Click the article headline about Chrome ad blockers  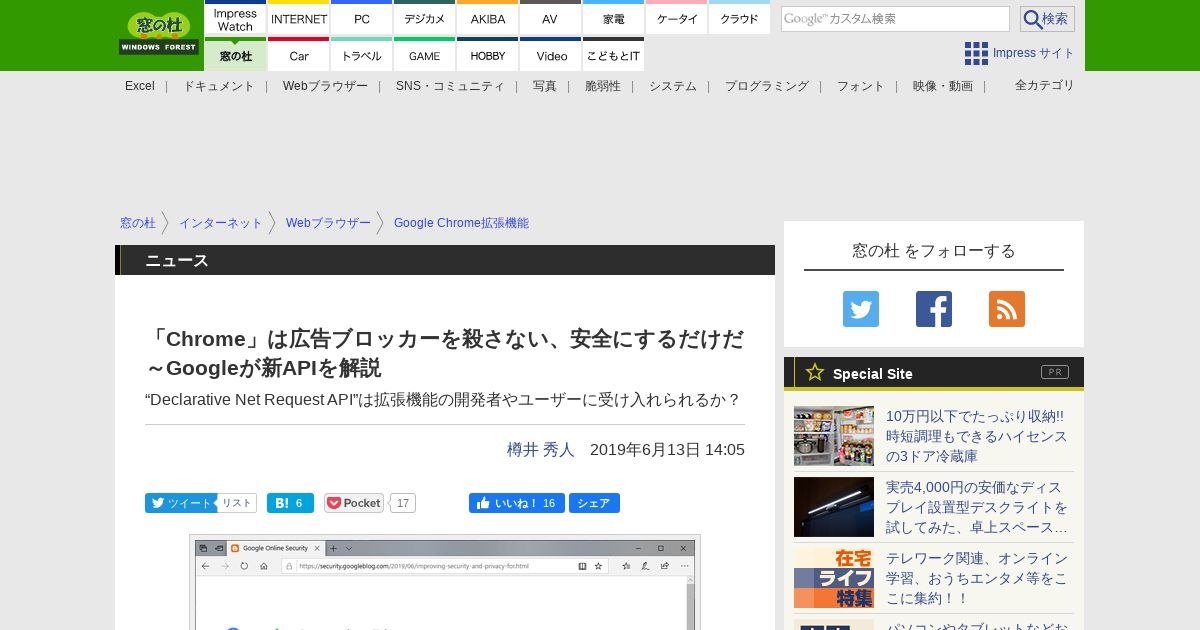tap(445, 353)
